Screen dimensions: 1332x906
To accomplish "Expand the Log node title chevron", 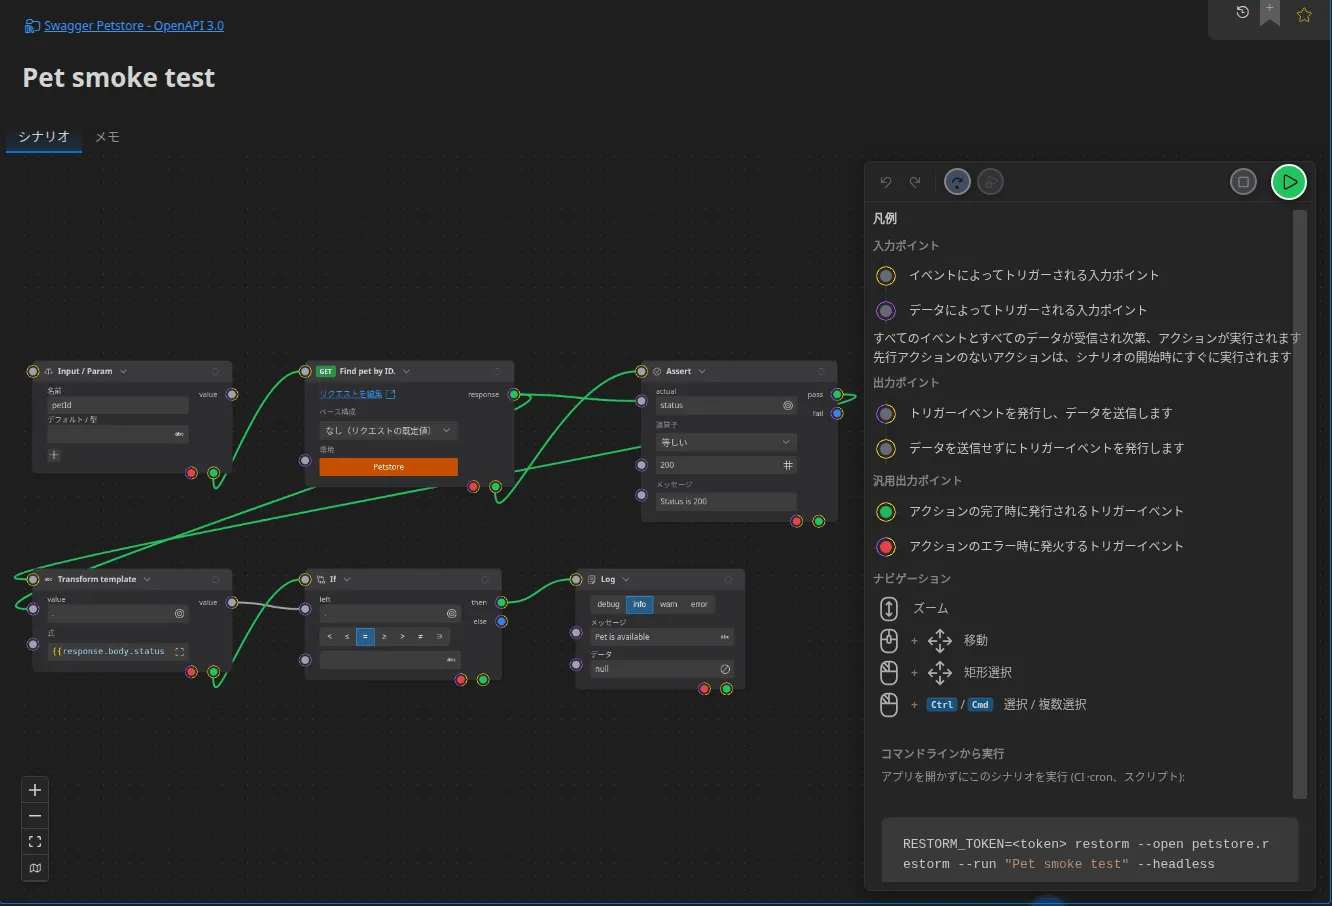I will (626, 580).
